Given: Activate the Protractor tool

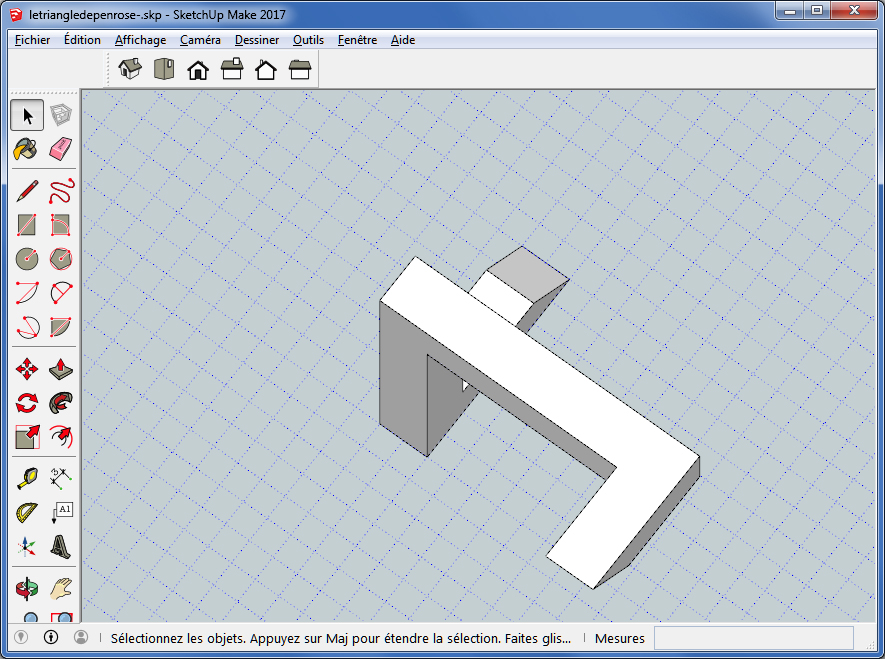Looking at the screenshot, I should click(27, 513).
